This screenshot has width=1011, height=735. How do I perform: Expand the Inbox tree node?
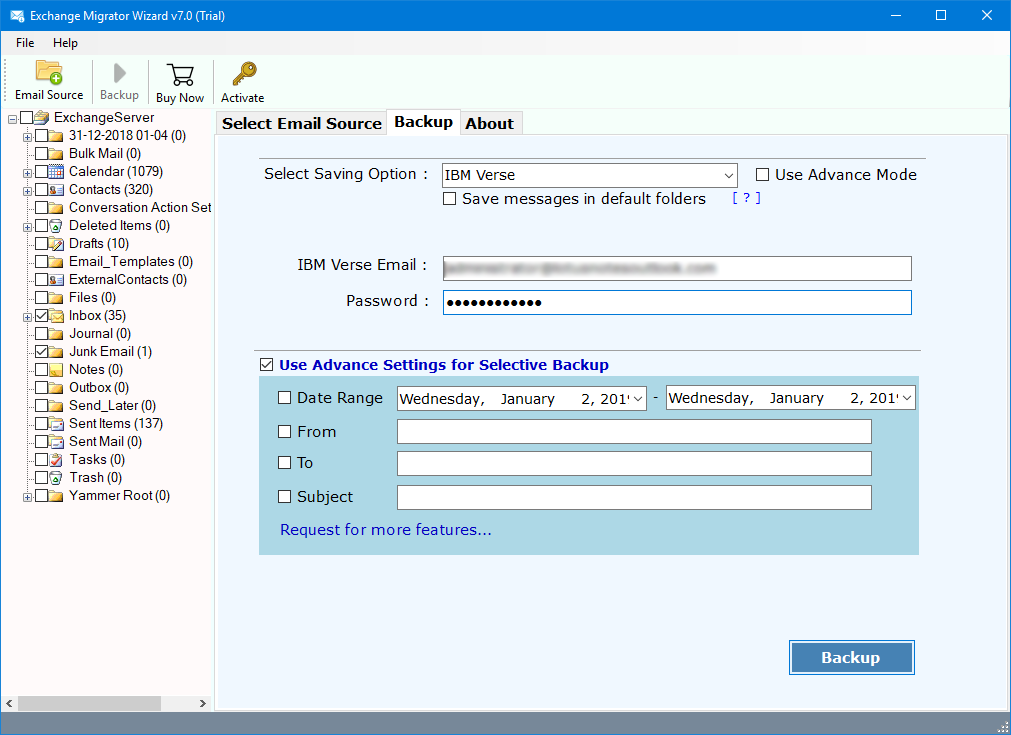pos(27,318)
